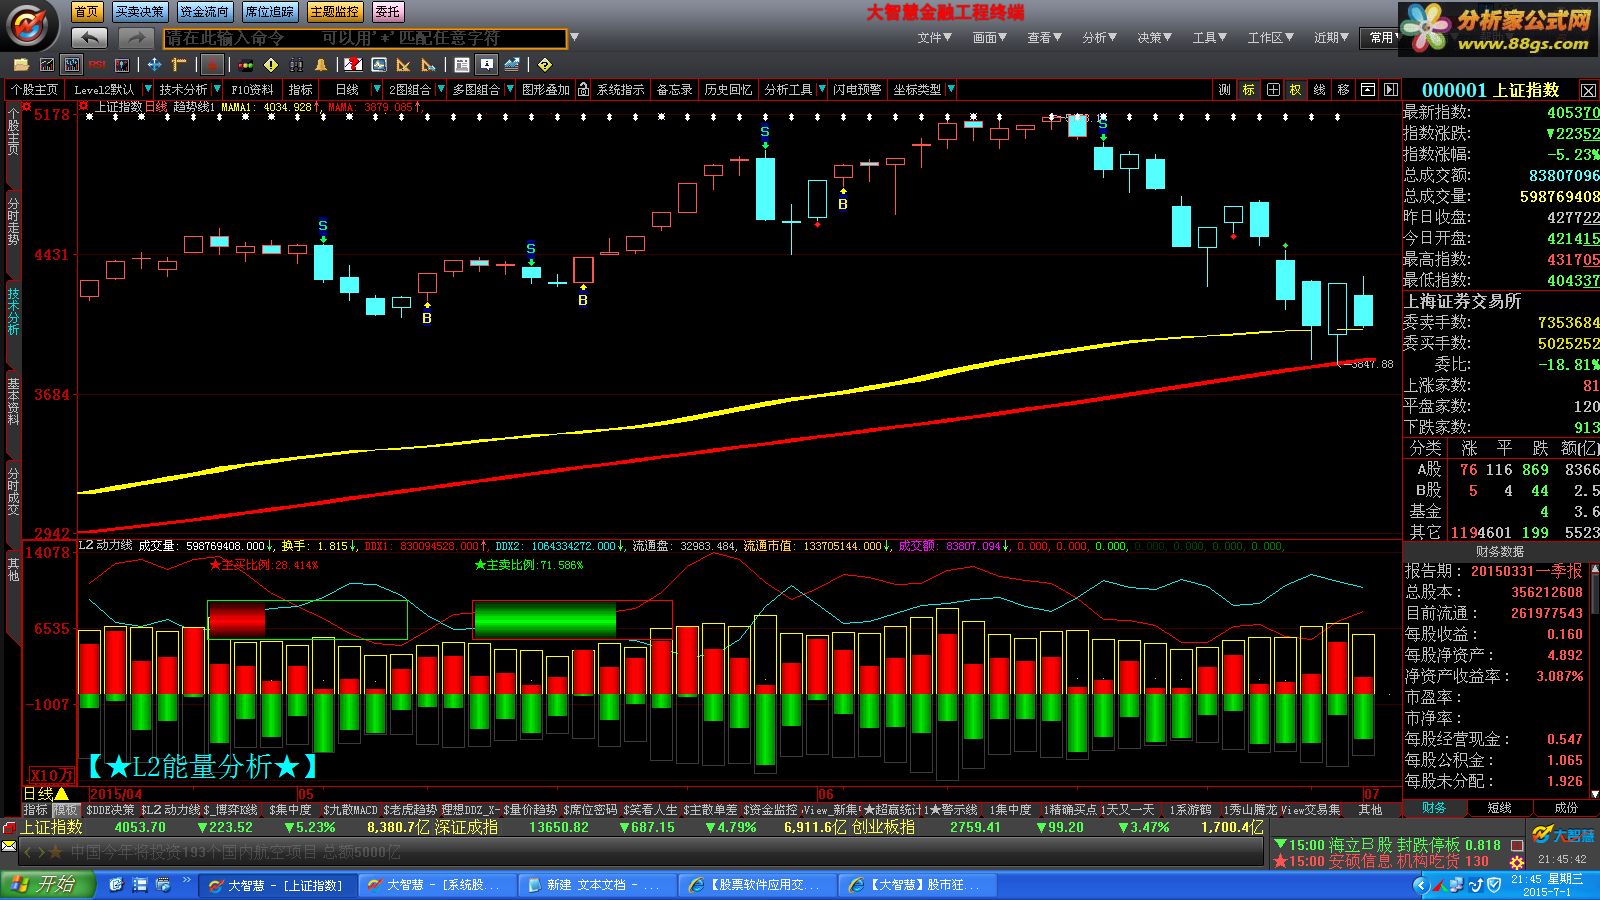Click the 首页 button
Viewport: 1600px width, 900px height.
point(87,12)
